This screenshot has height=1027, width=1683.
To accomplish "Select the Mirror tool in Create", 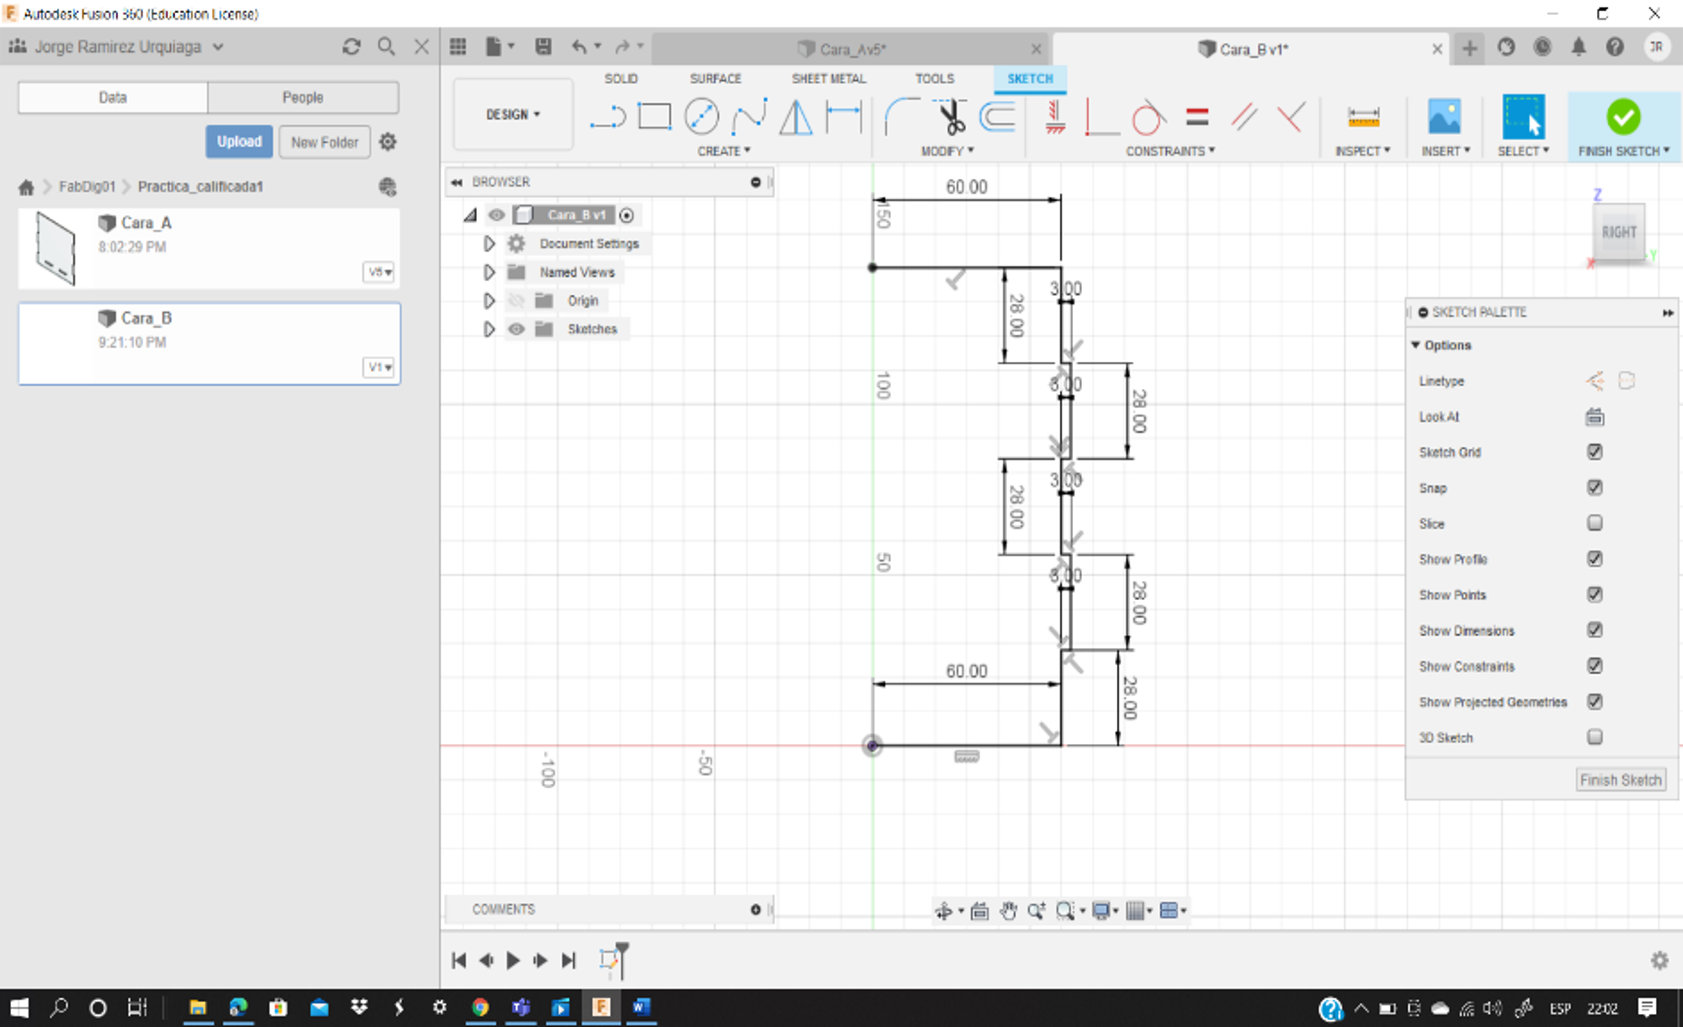I will [796, 117].
